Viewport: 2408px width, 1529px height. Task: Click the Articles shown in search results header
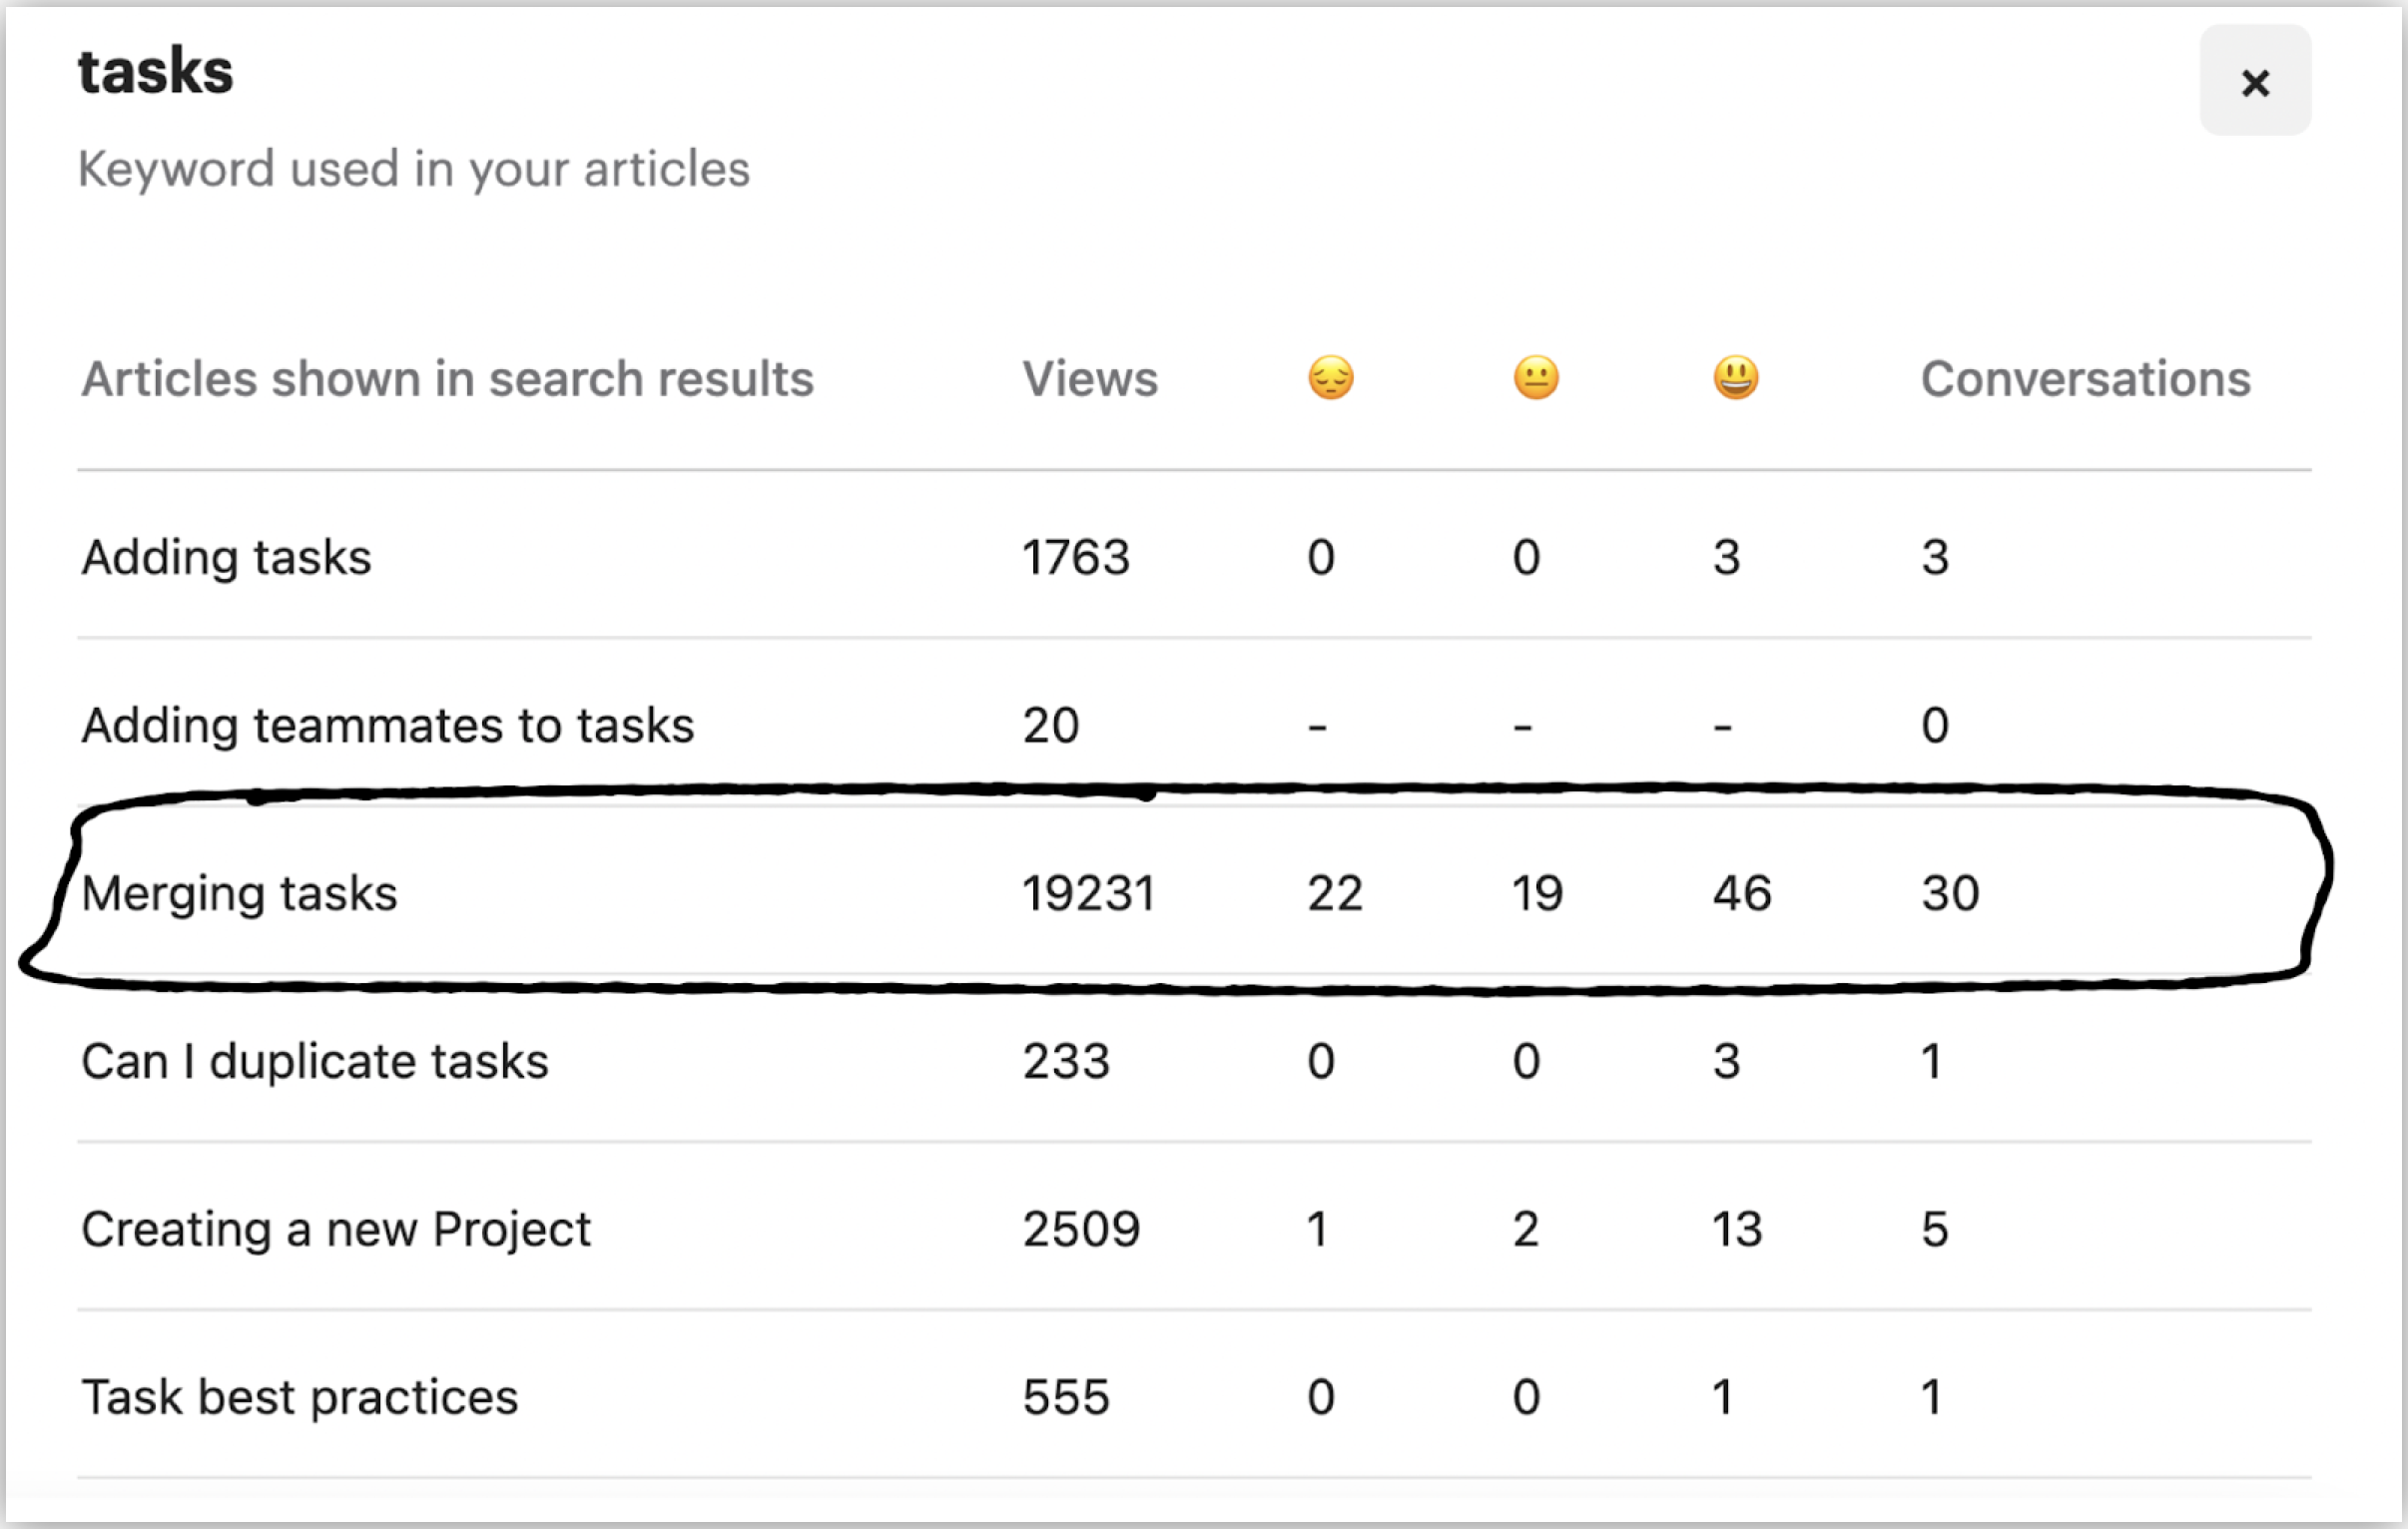(x=448, y=379)
